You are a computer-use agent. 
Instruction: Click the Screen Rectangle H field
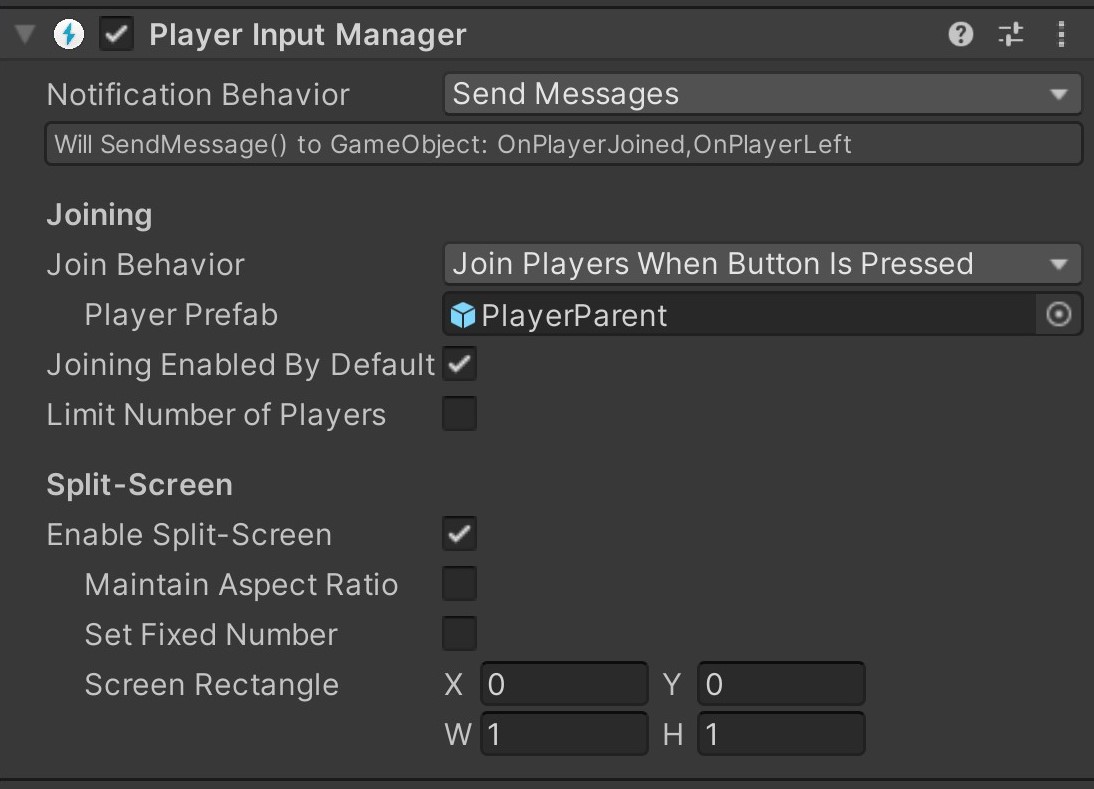pyautogui.click(x=781, y=734)
